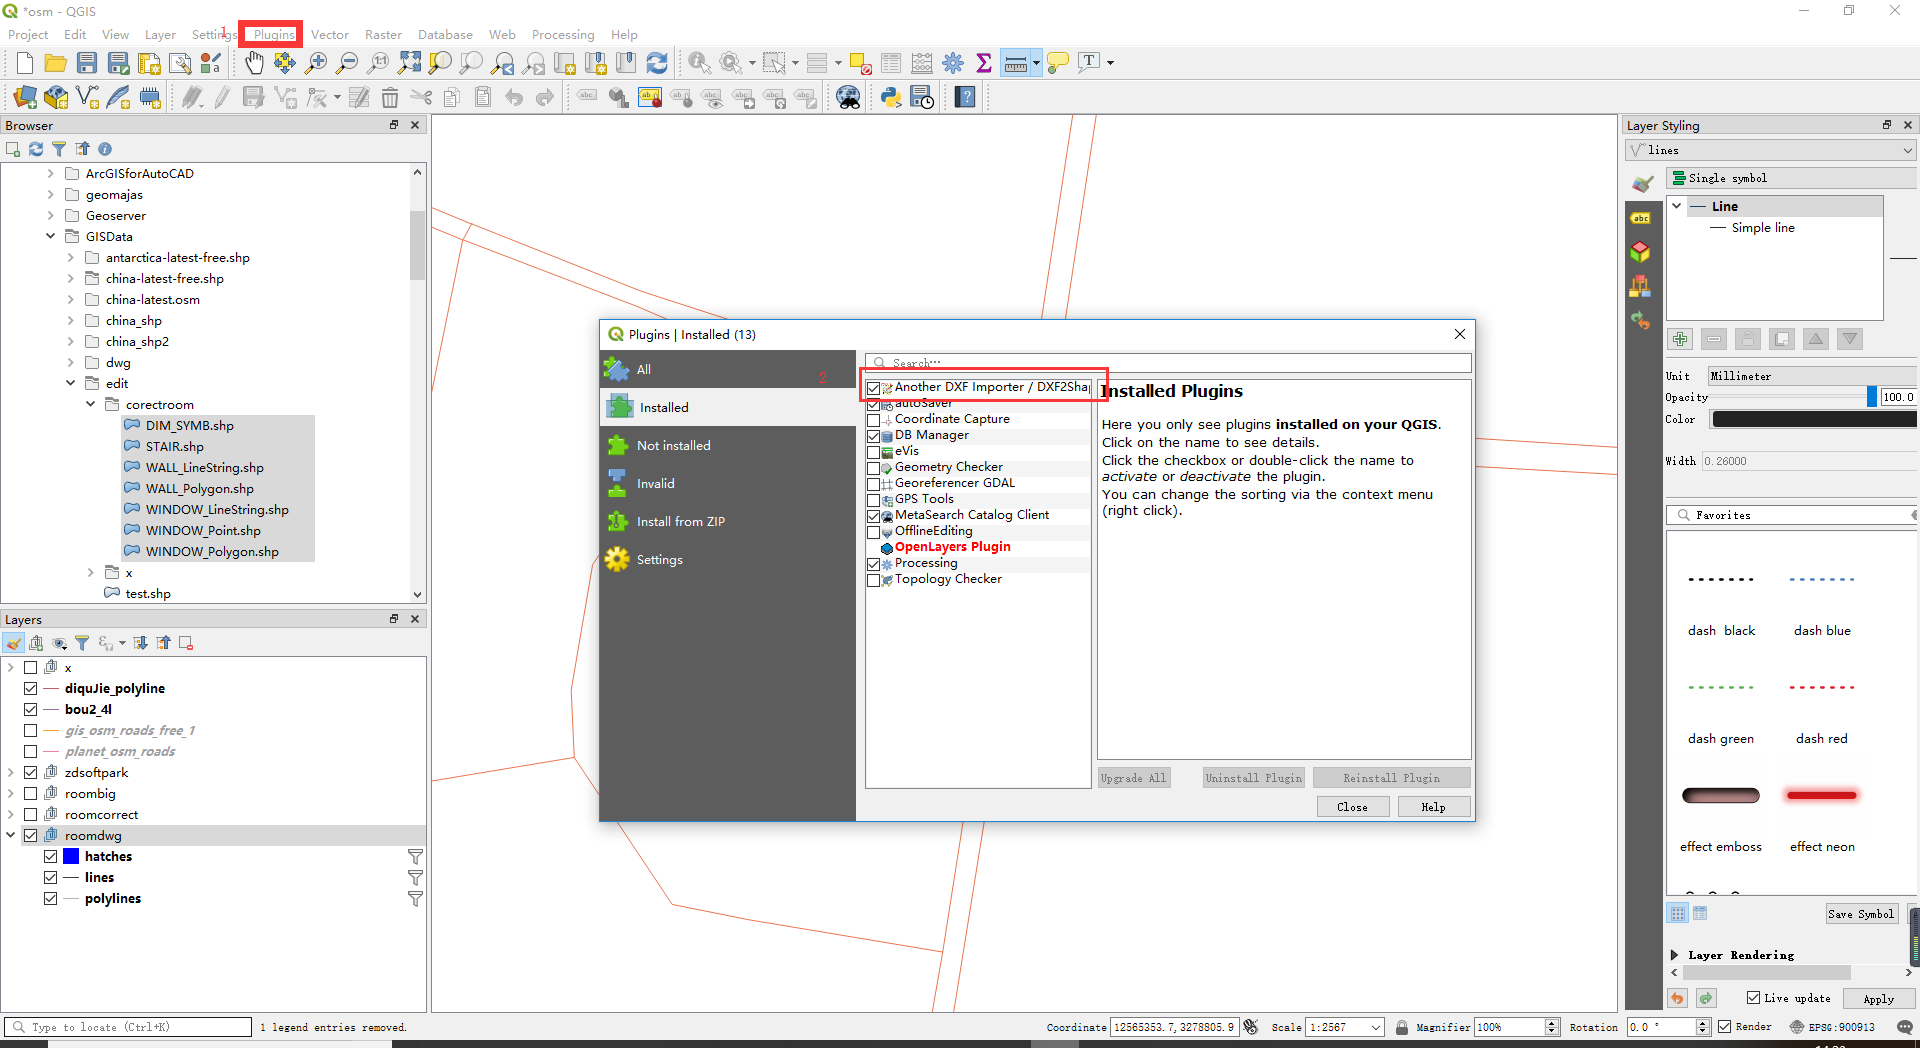The height and width of the screenshot is (1048, 1920).
Task: Toggle the Render checkbox in status bar
Action: (1725, 1027)
